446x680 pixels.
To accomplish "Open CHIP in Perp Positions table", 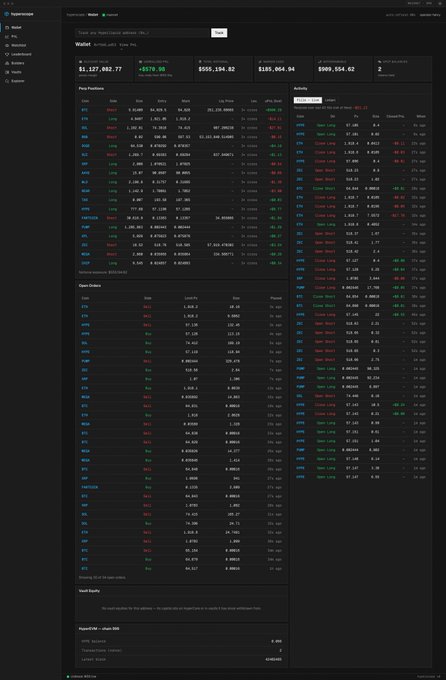I will point(85,263).
